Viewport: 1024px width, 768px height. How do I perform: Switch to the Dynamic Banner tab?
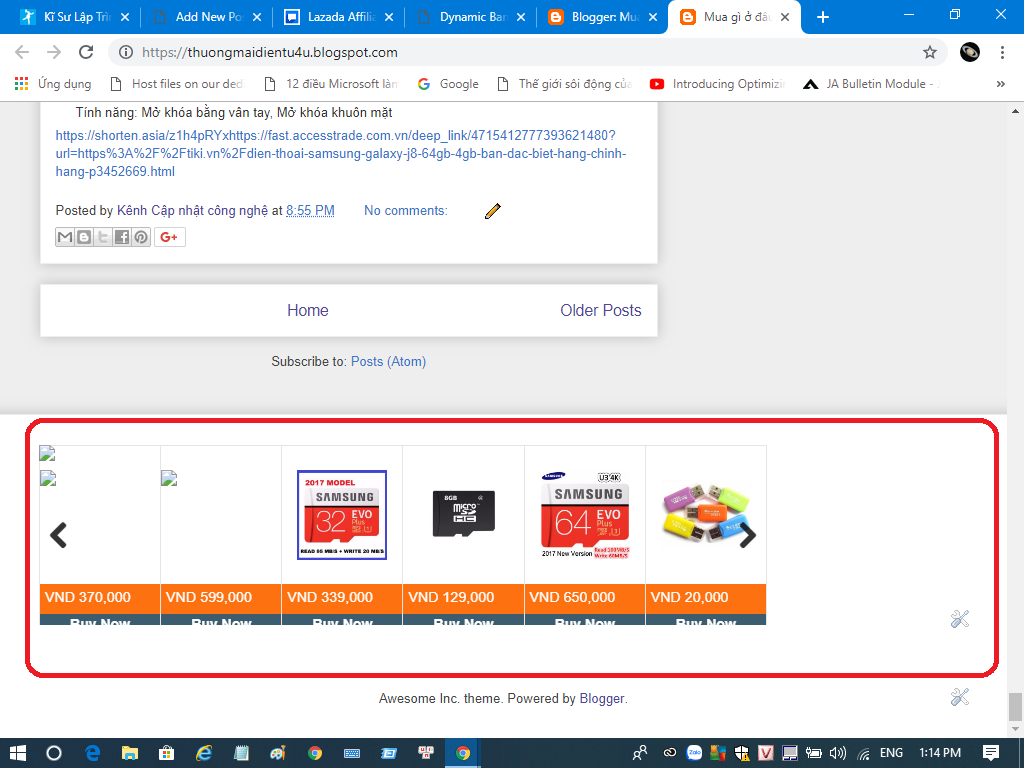(470, 17)
